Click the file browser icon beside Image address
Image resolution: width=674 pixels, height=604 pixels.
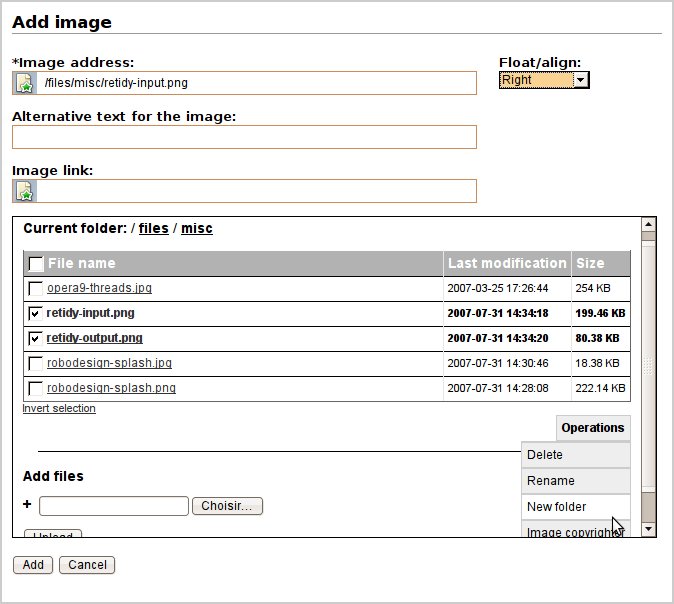(x=25, y=83)
